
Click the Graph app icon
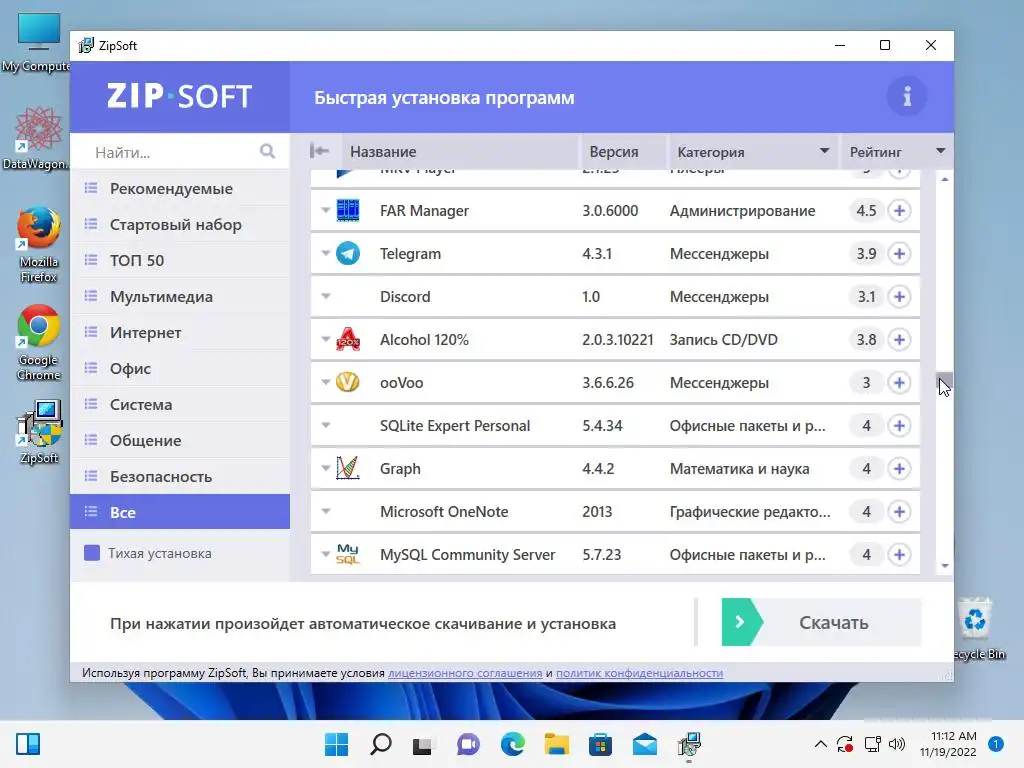347,468
